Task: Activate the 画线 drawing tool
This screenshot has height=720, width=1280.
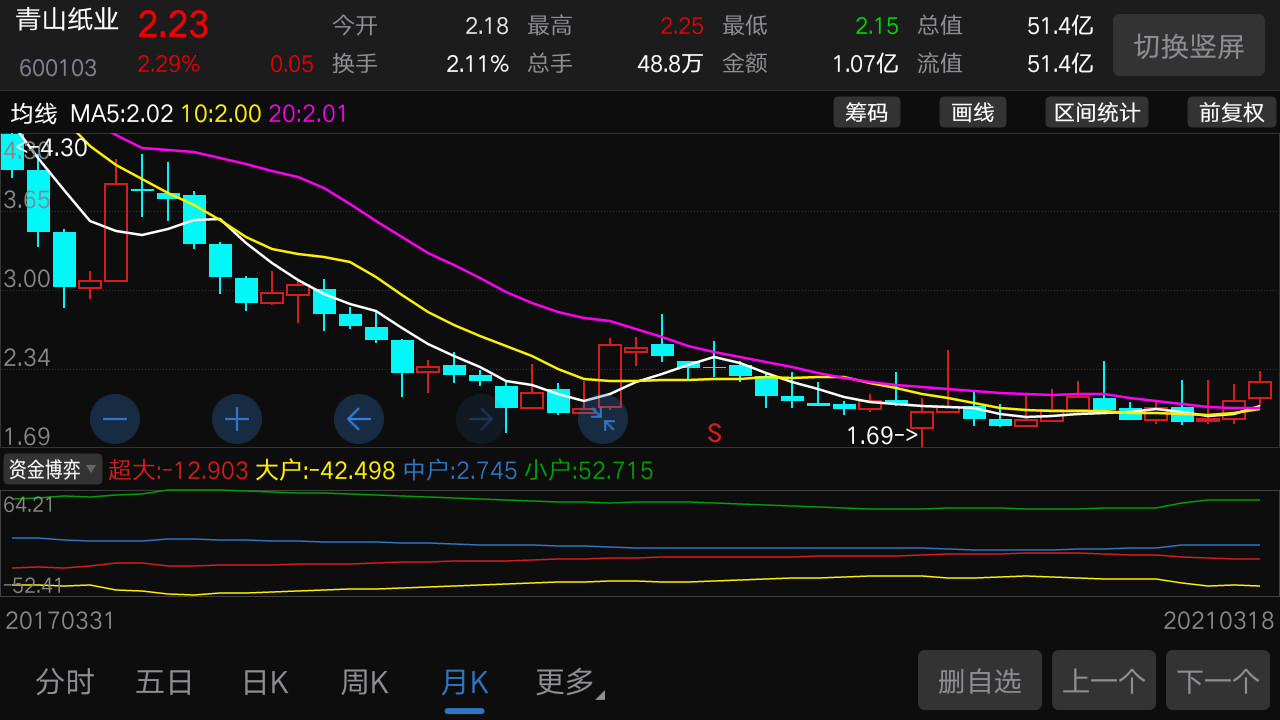Action: point(973,112)
